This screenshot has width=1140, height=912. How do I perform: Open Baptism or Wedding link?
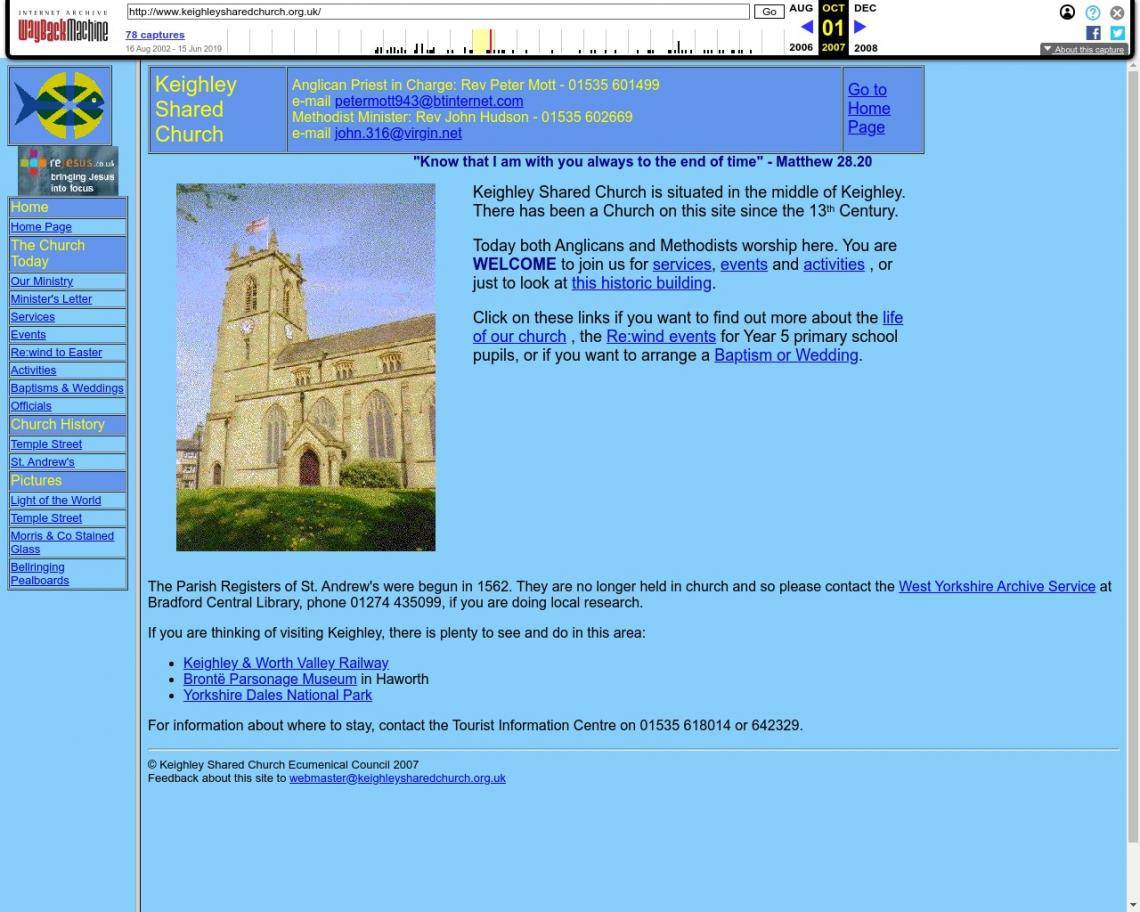[786, 356]
